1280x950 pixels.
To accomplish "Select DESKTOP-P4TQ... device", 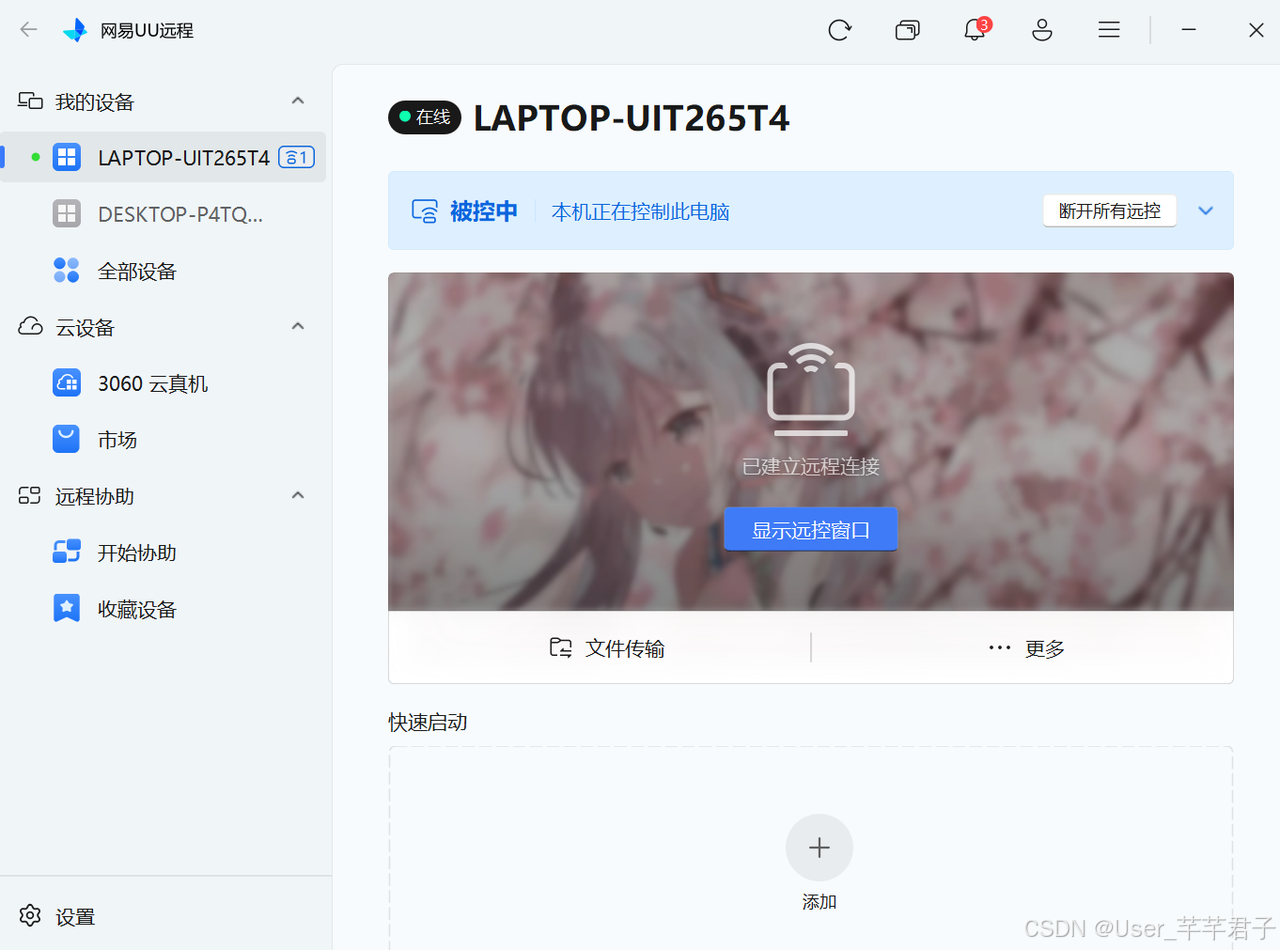I will [163, 214].
